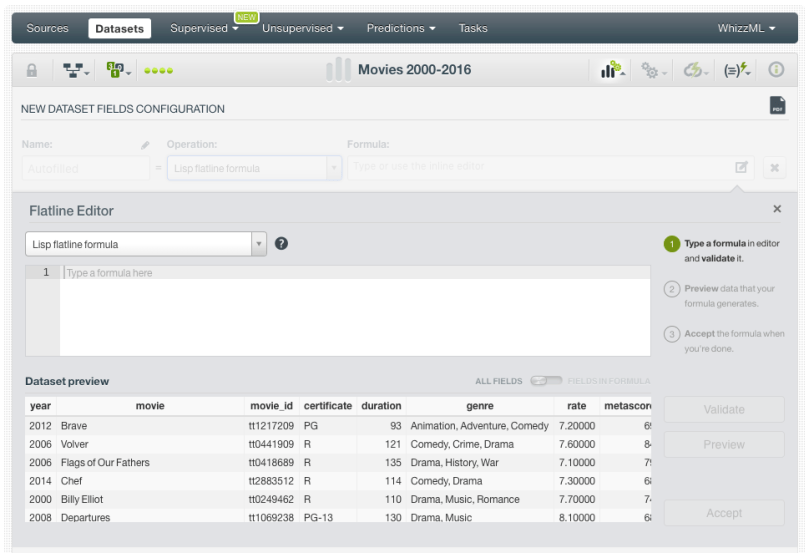Open the Tasks tab
Image resolution: width=809 pixels, height=553 pixels.
tap(473, 28)
